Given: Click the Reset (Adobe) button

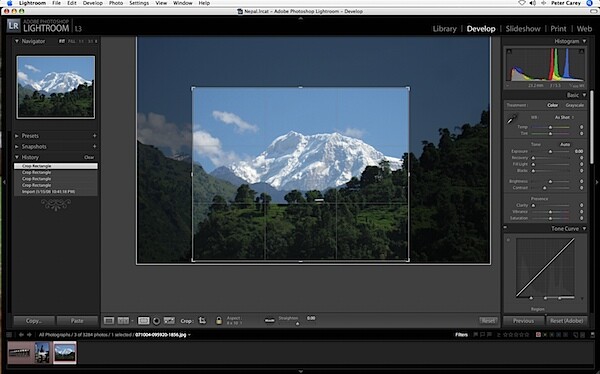Looking at the screenshot, I should (x=566, y=321).
